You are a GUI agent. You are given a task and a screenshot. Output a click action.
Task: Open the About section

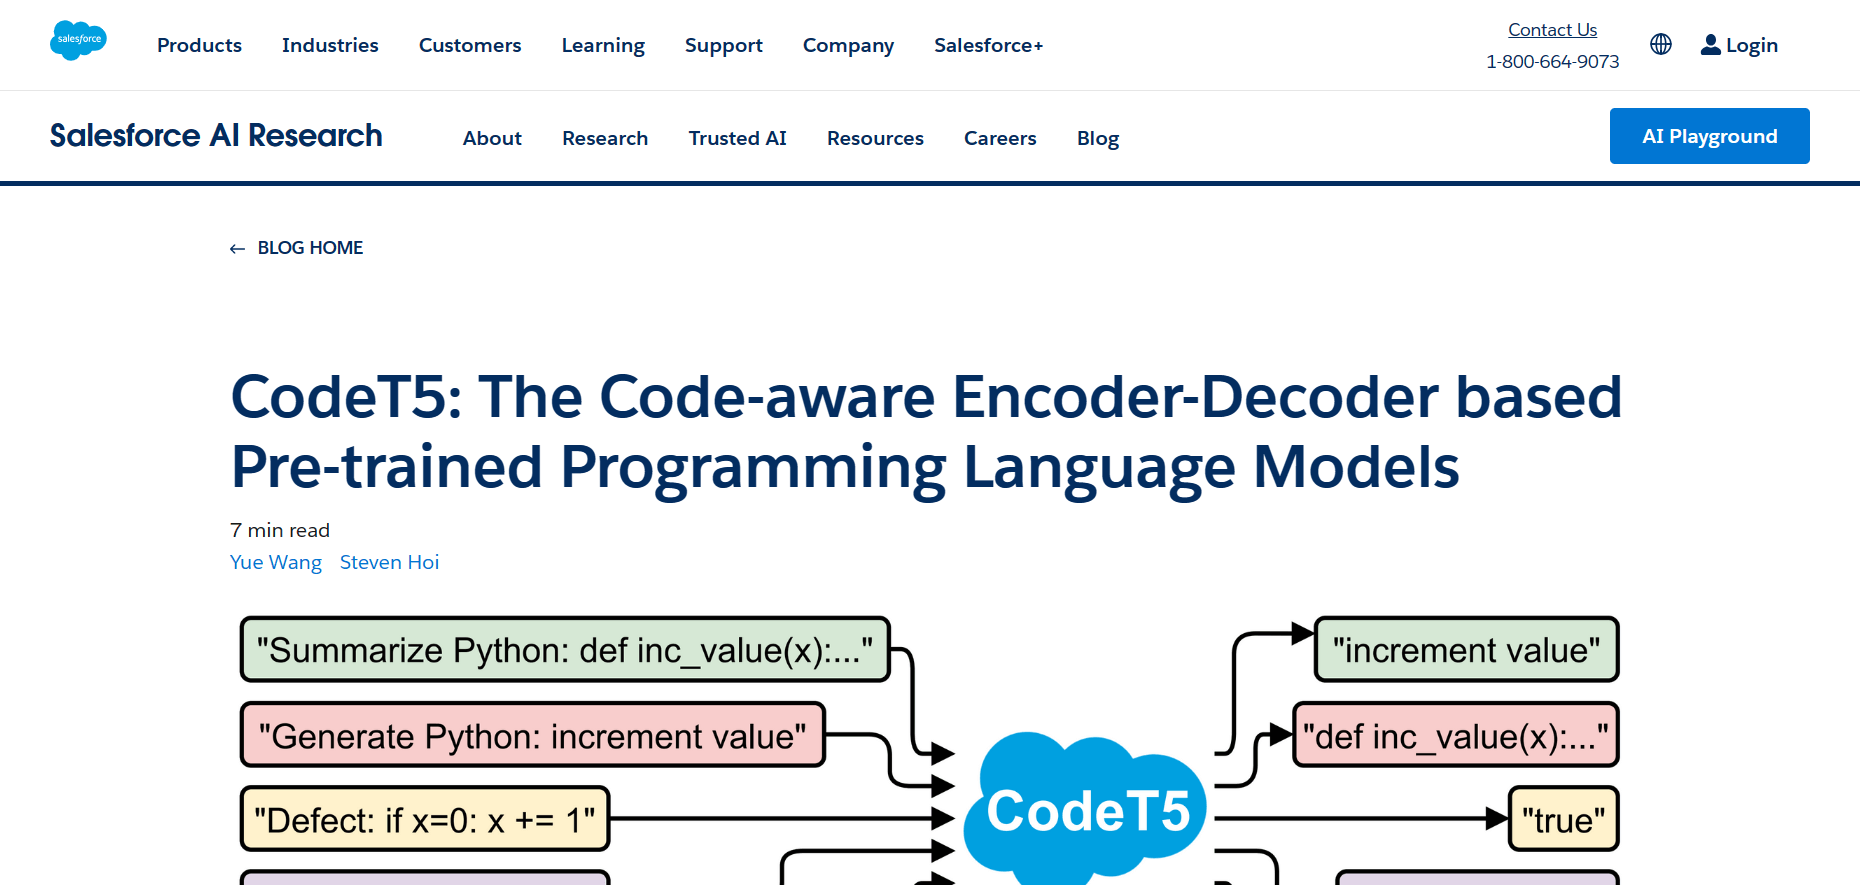(x=492, y=138)
